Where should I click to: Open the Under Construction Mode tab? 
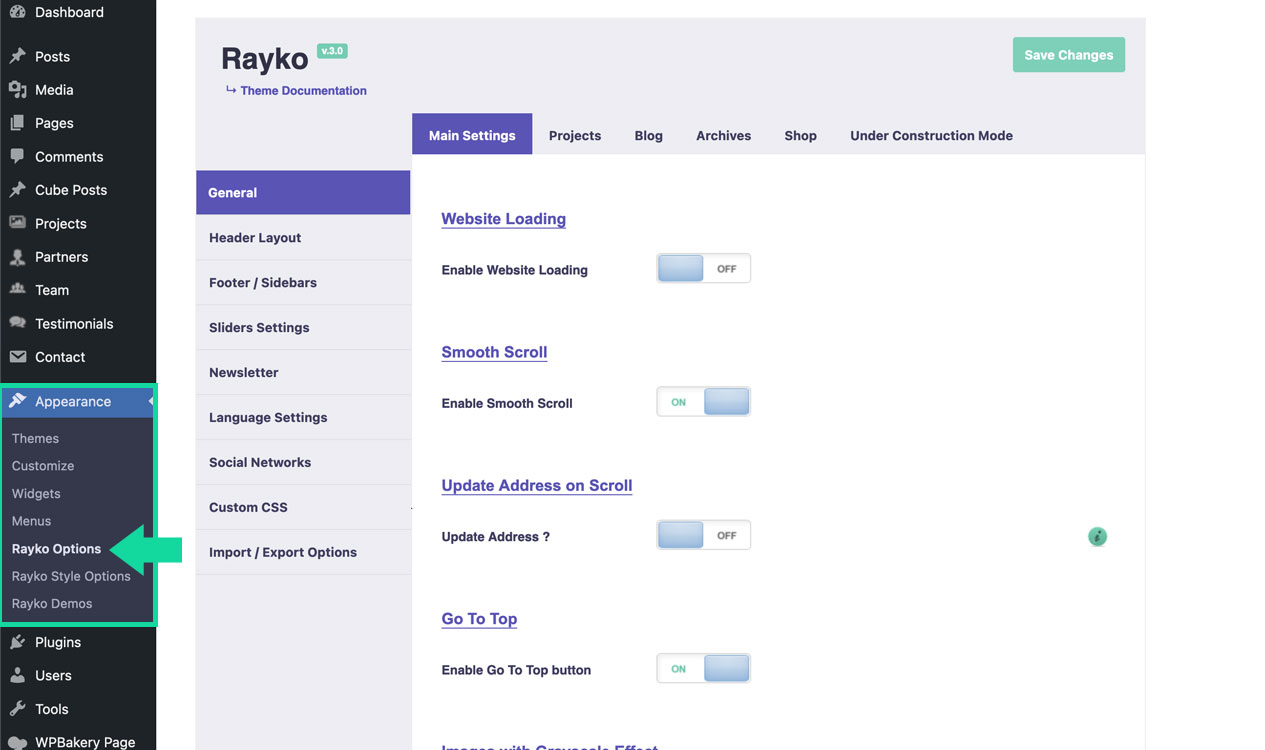(x=931, y=135)
